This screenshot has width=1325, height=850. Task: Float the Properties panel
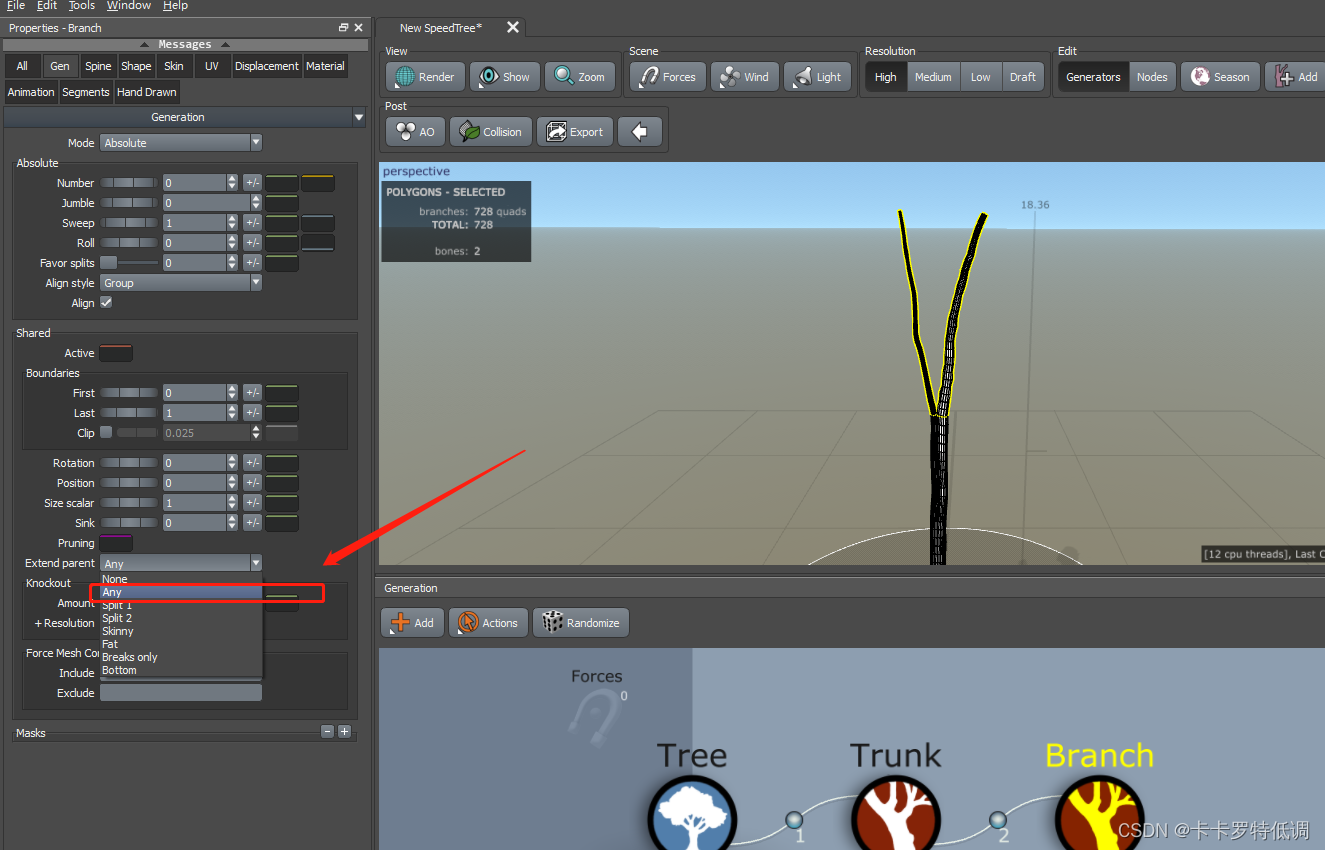pos(344,28)
